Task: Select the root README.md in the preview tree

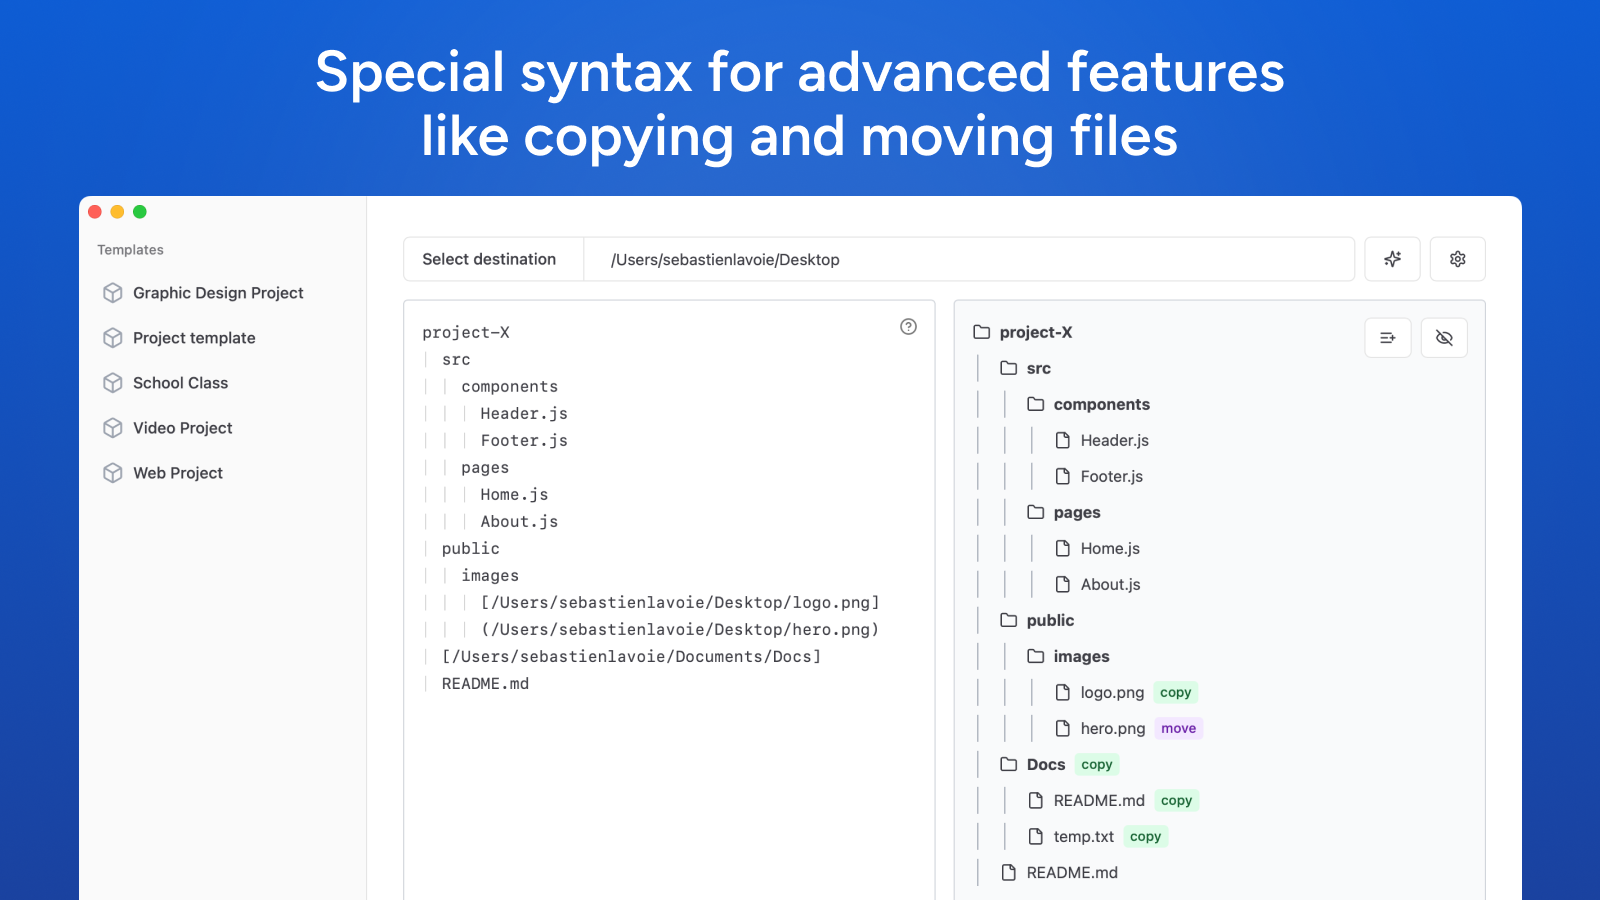Action: pos(1072,872)
